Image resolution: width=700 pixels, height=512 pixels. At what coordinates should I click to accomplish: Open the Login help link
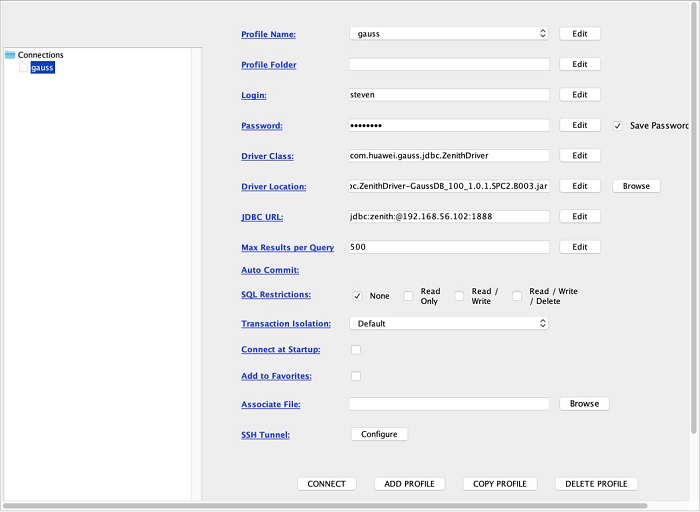pyautogui.click(x=254, y=95)
